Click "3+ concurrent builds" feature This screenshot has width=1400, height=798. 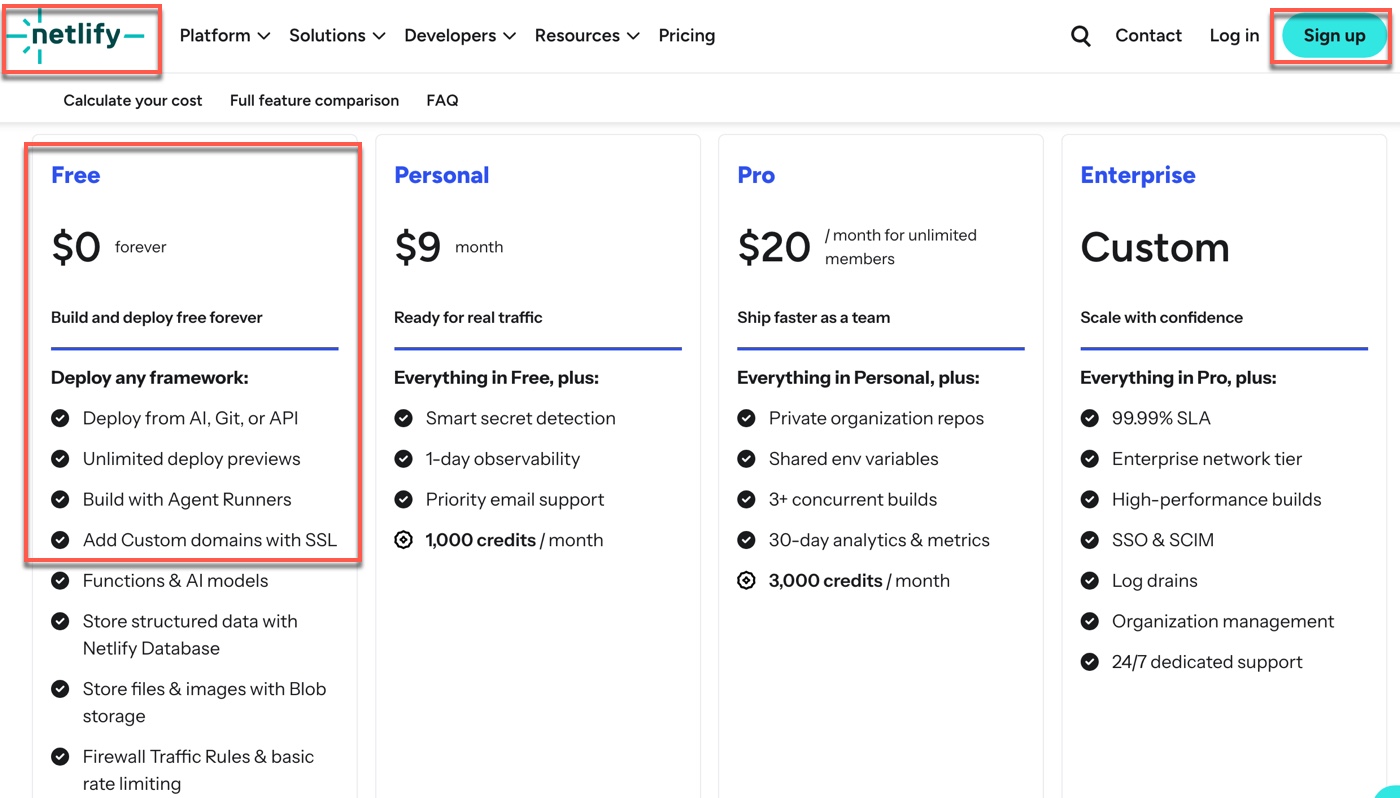point(853,500)
